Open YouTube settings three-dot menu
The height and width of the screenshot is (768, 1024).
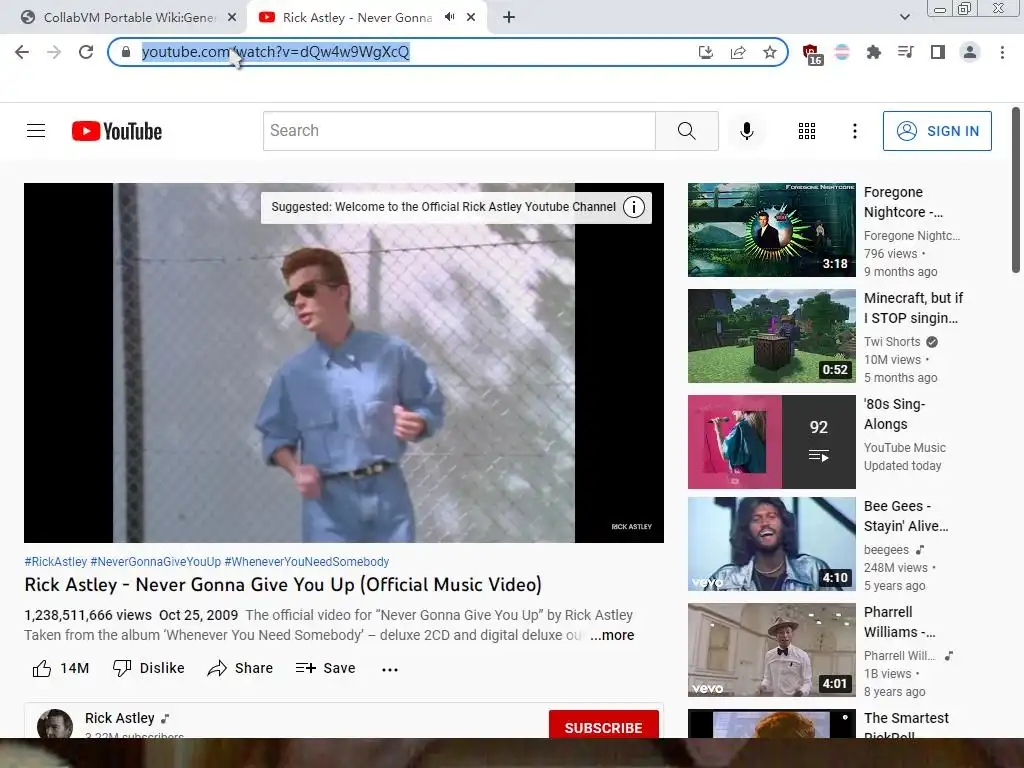[x=854, y=131]
